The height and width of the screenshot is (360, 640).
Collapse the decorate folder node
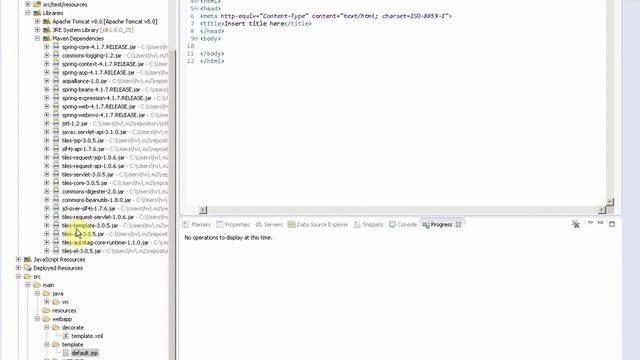(47, 327)
